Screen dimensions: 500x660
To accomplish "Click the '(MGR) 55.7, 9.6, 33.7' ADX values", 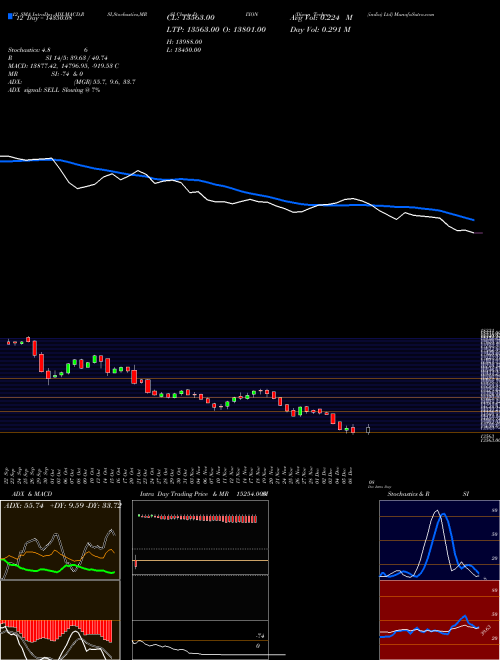I will 105,82.
